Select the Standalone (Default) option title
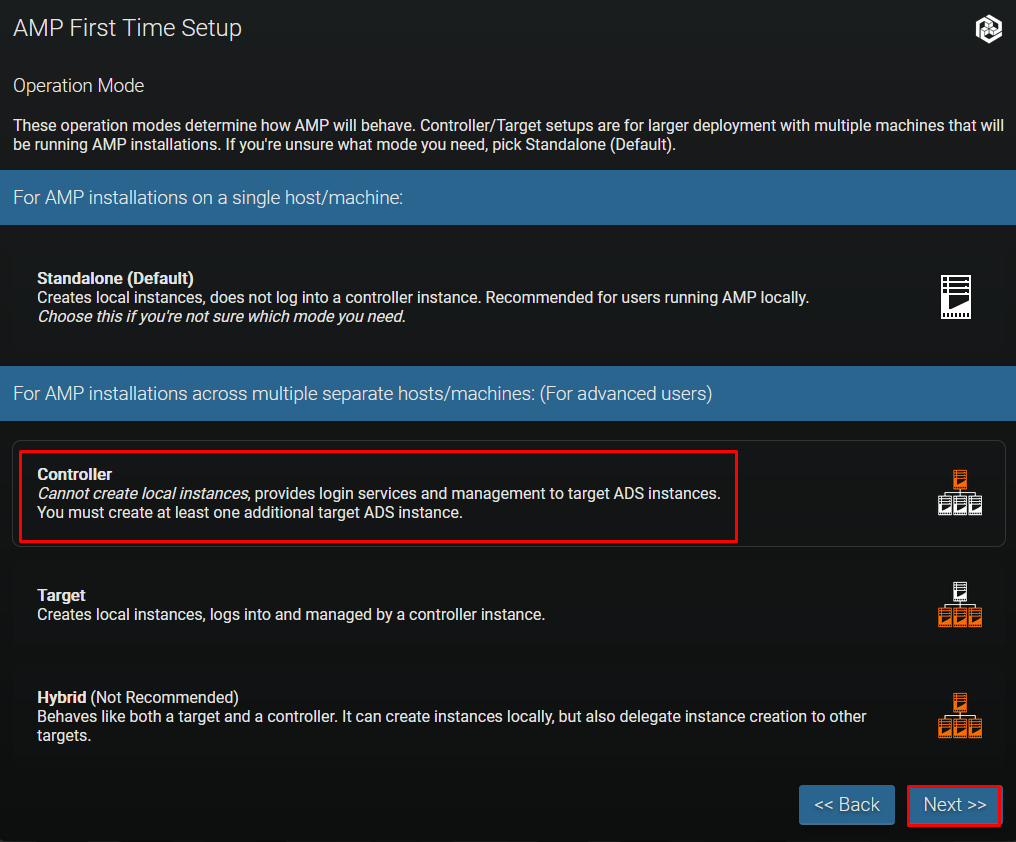This screenshot has height=842, width=1016. [x=115, y=278]
